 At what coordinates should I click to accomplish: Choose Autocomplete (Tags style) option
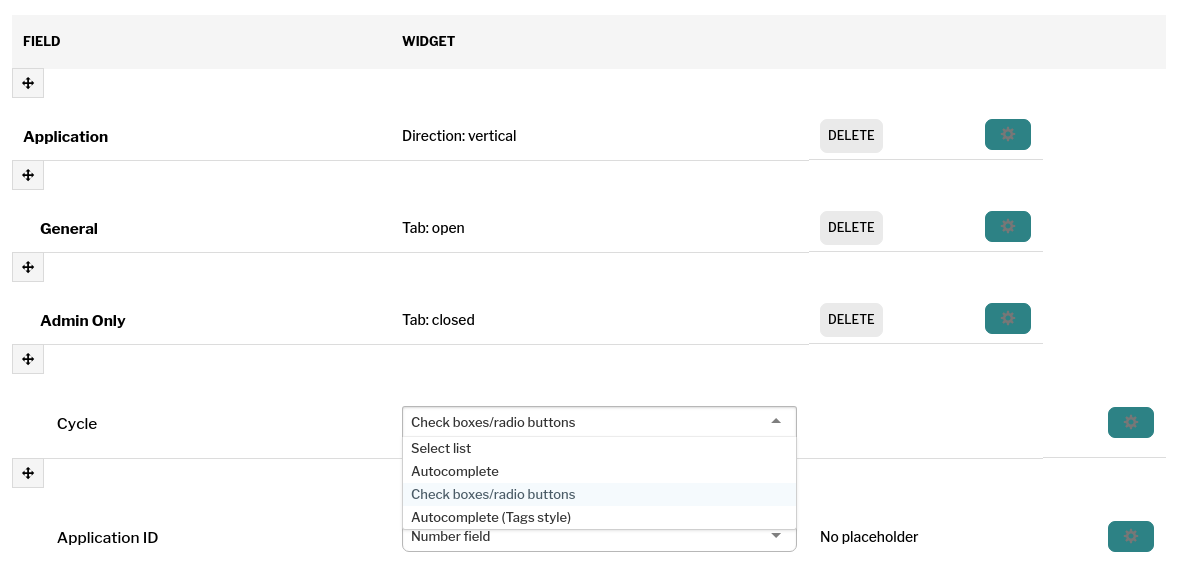click(x=599, y=517)
